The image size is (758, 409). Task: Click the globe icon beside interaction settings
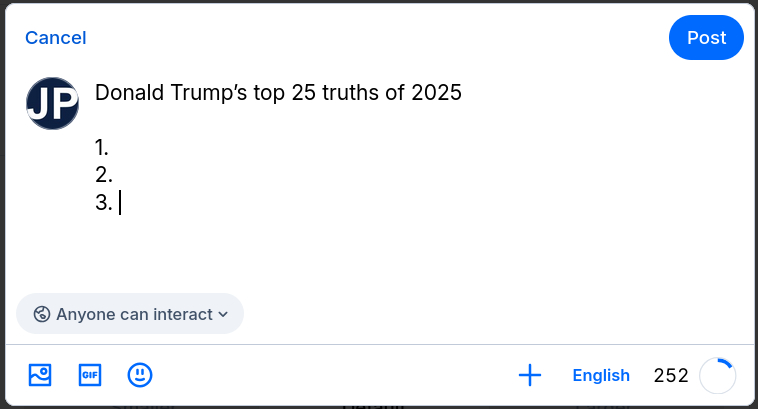pos(42,314)
